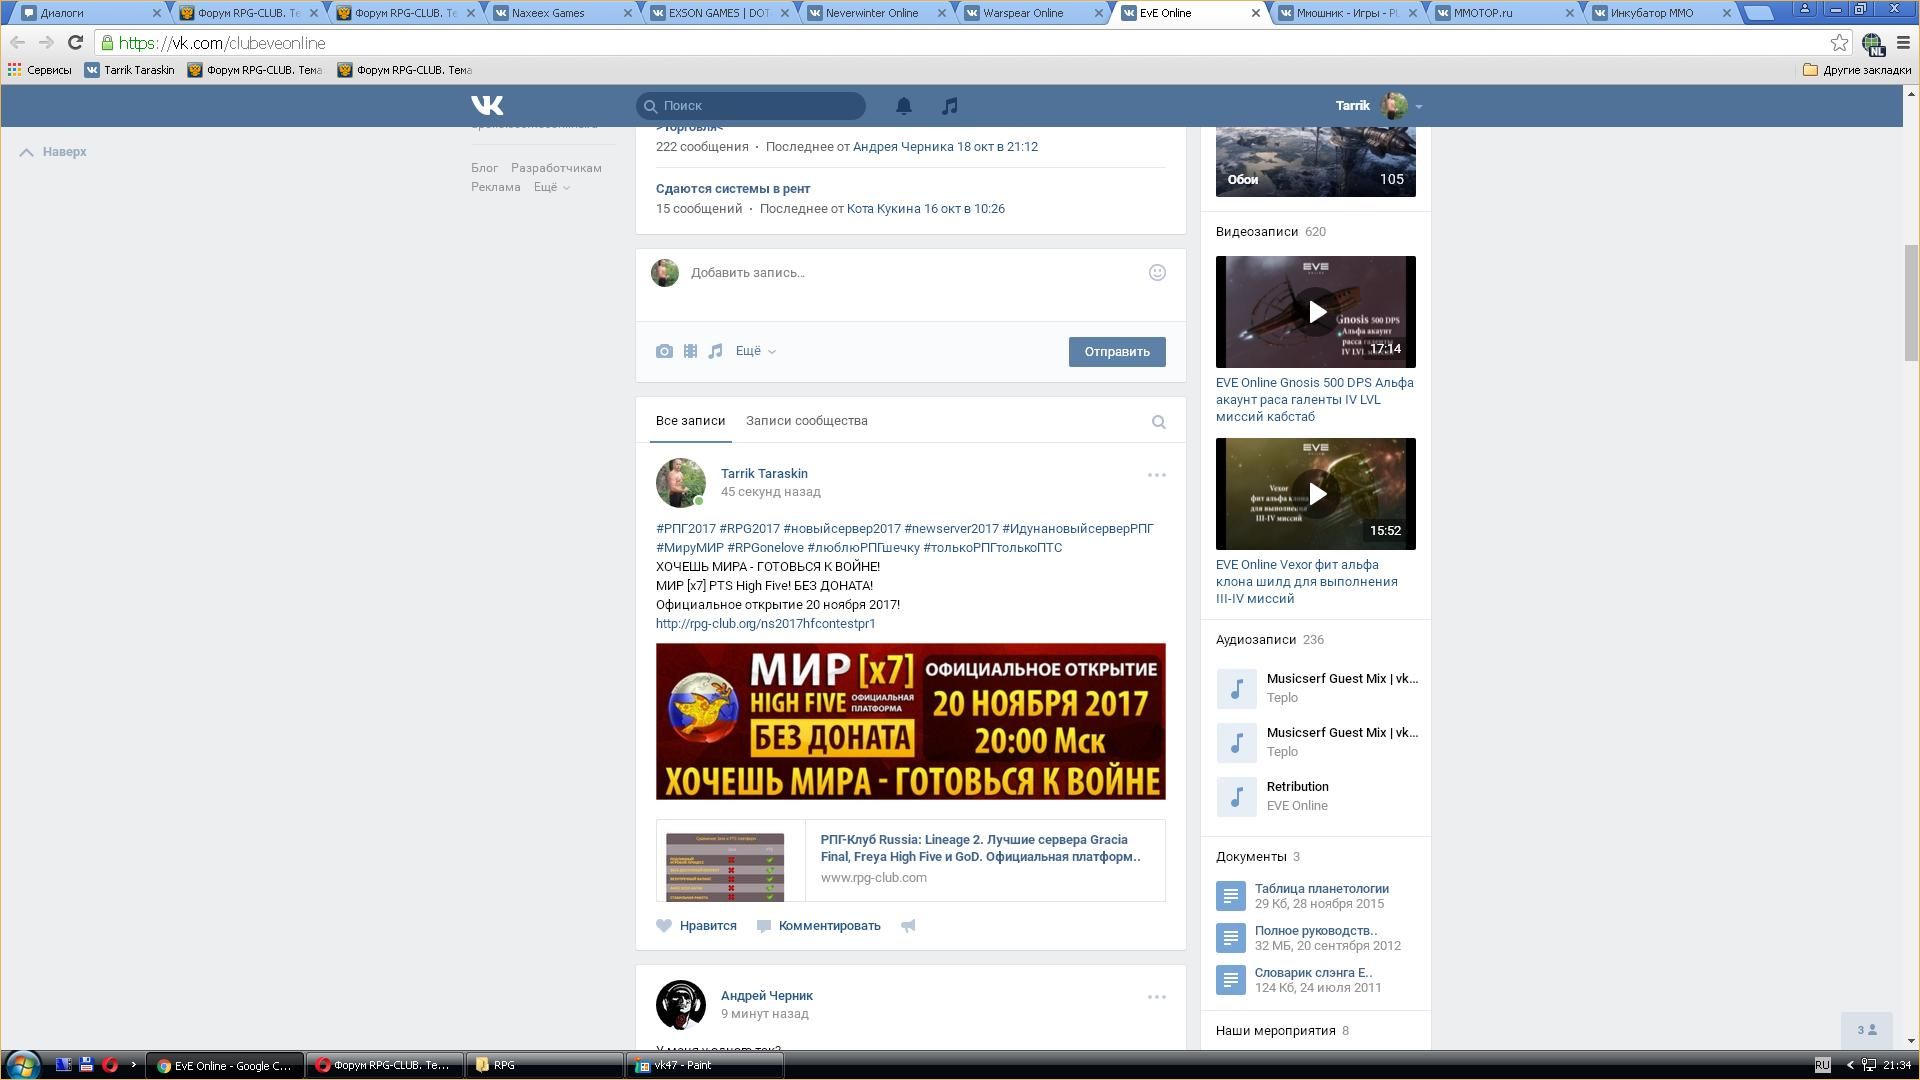Click Комментировать under post
Viewport: 1920px width, 1080px height.
point(818,926)
